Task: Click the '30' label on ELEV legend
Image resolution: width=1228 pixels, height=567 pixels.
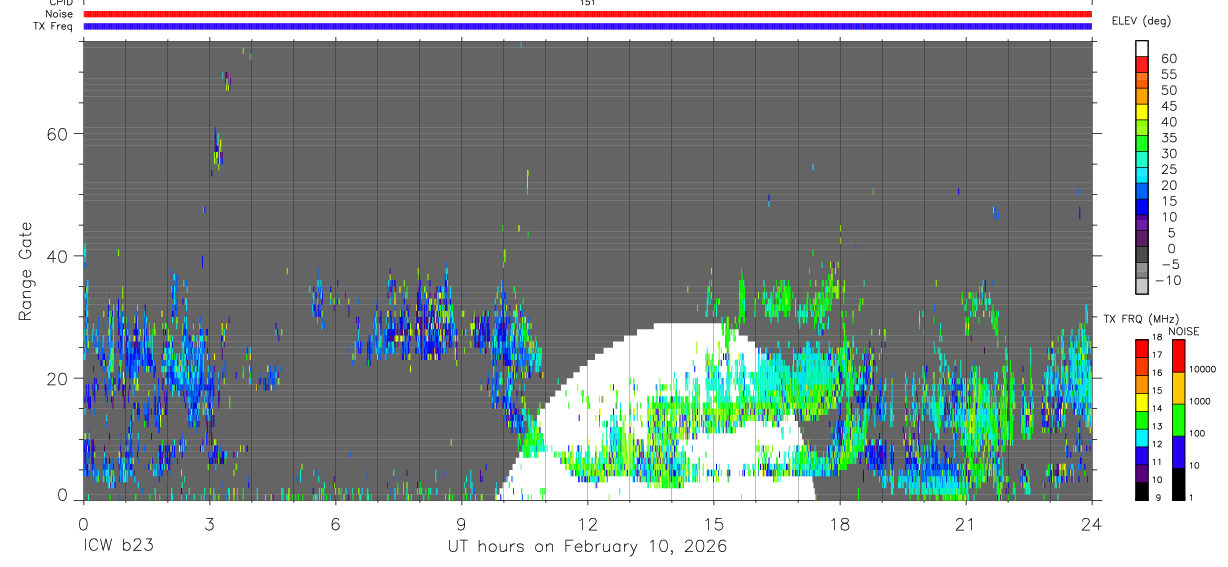Action: tap(1168, 153)
